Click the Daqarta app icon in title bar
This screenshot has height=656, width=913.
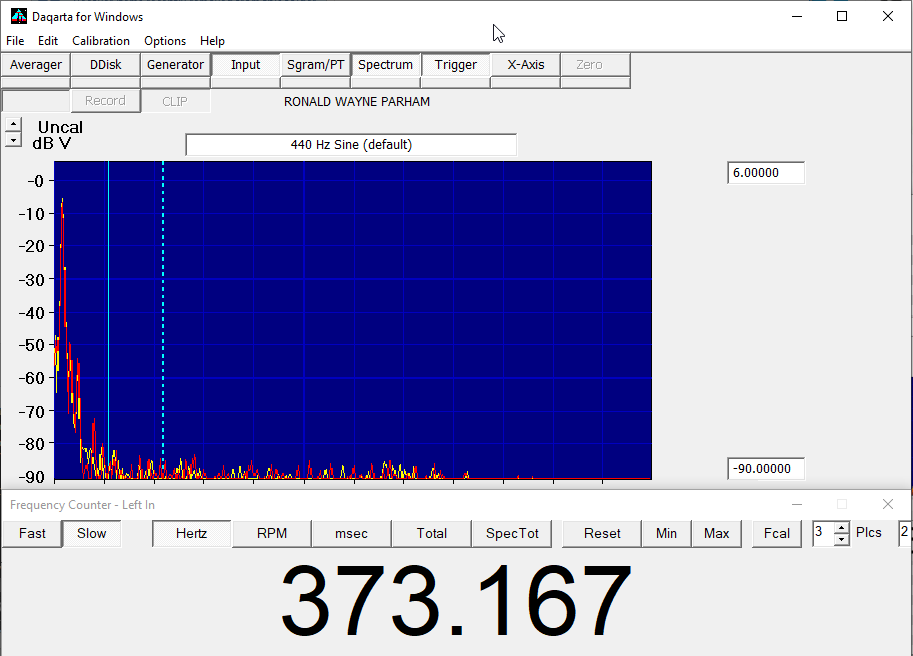coord(18,16)
